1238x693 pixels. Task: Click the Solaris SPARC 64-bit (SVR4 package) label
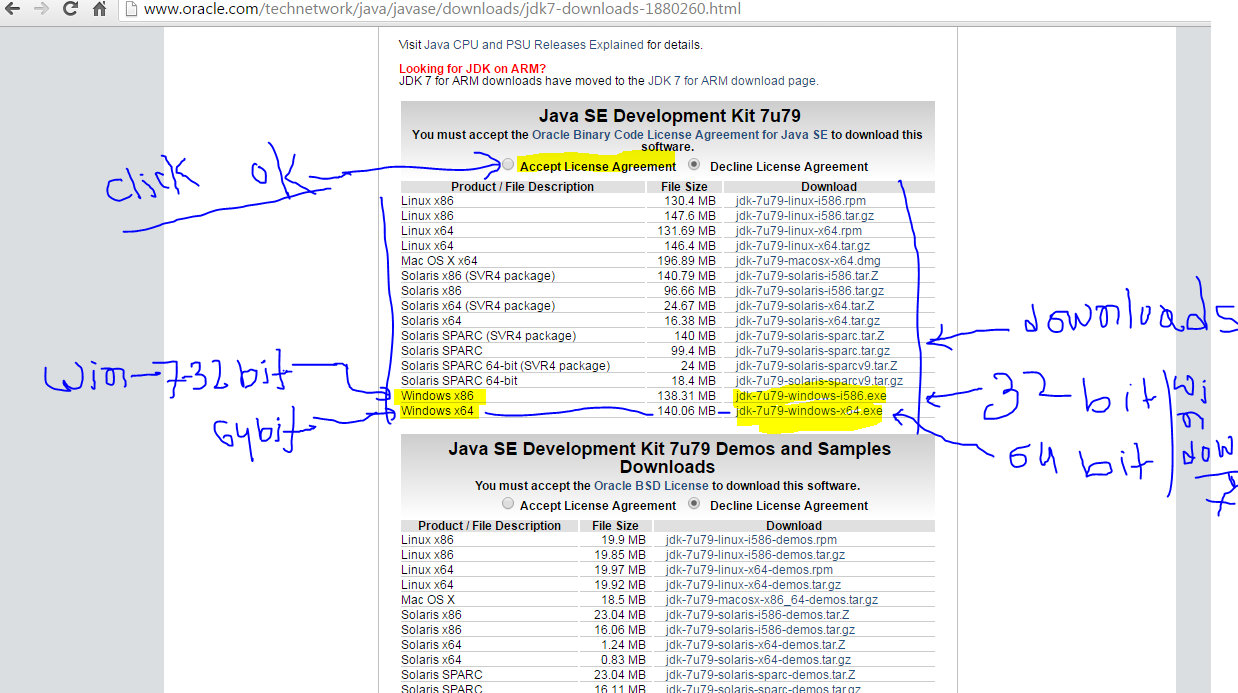[x=505, y=366]
